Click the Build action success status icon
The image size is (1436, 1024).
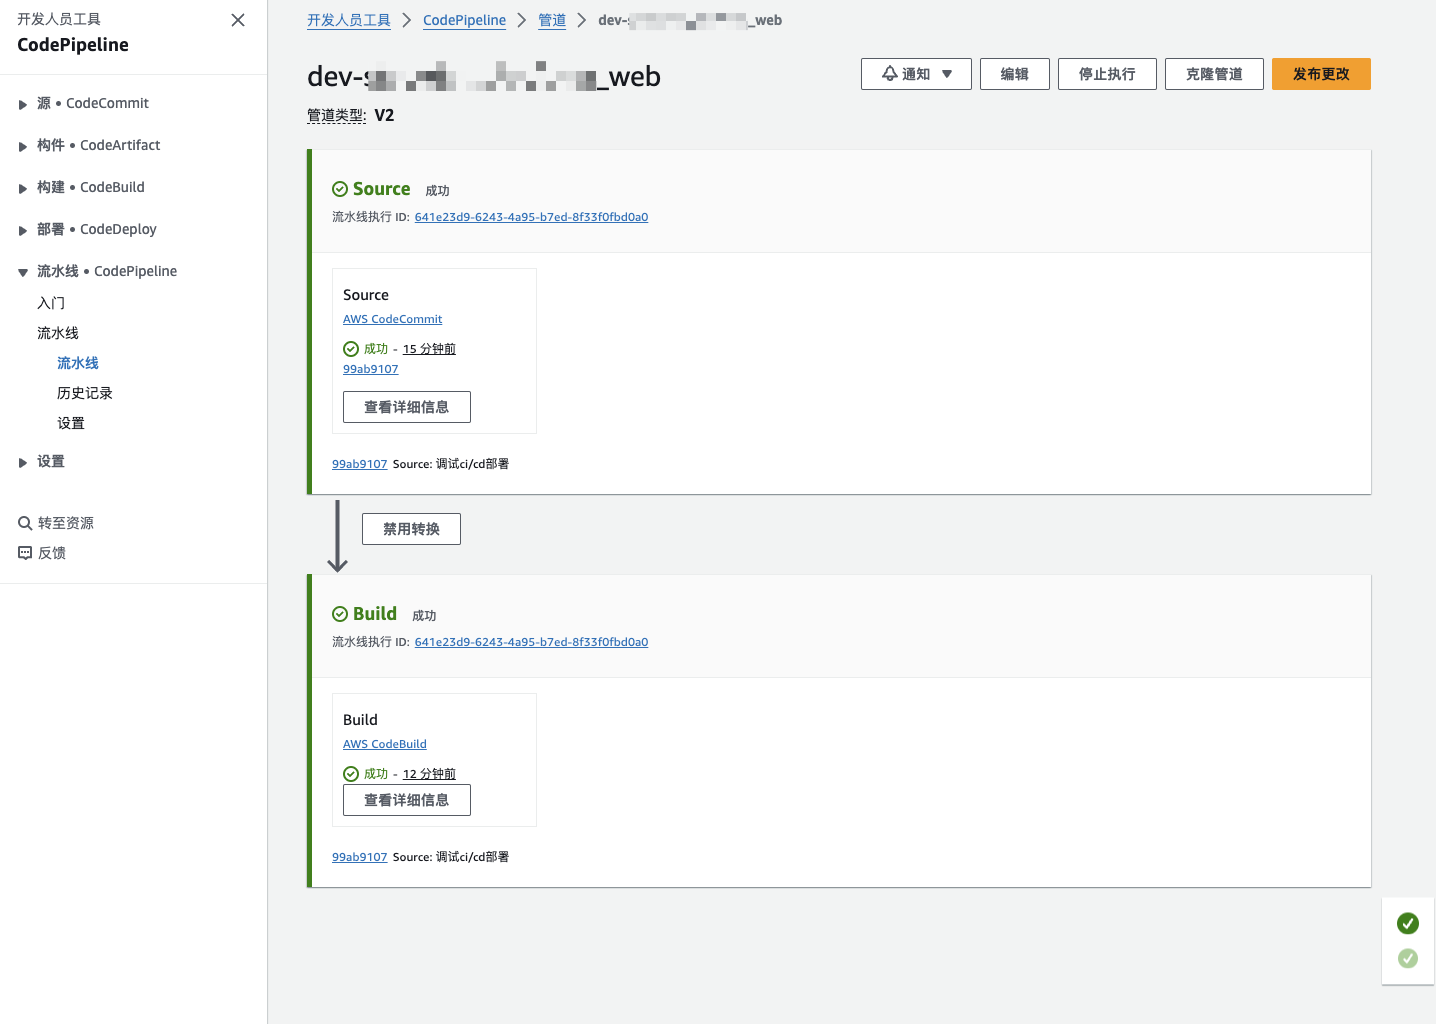[351, 774]
